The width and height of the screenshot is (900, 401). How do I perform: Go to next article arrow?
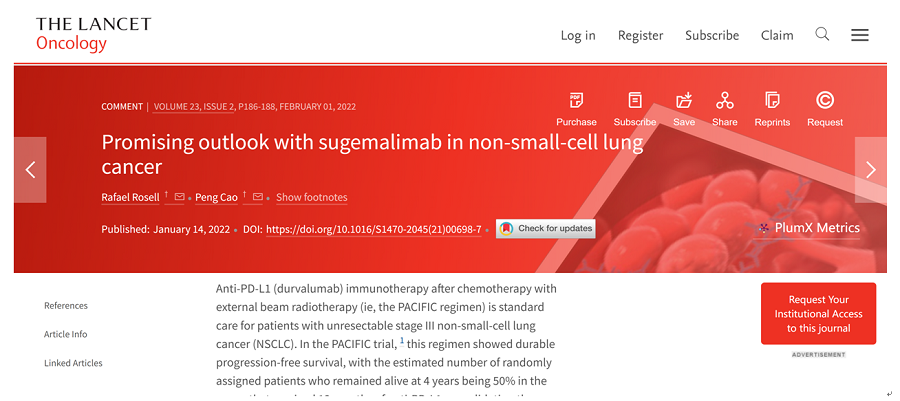click(x=870, y=170)
